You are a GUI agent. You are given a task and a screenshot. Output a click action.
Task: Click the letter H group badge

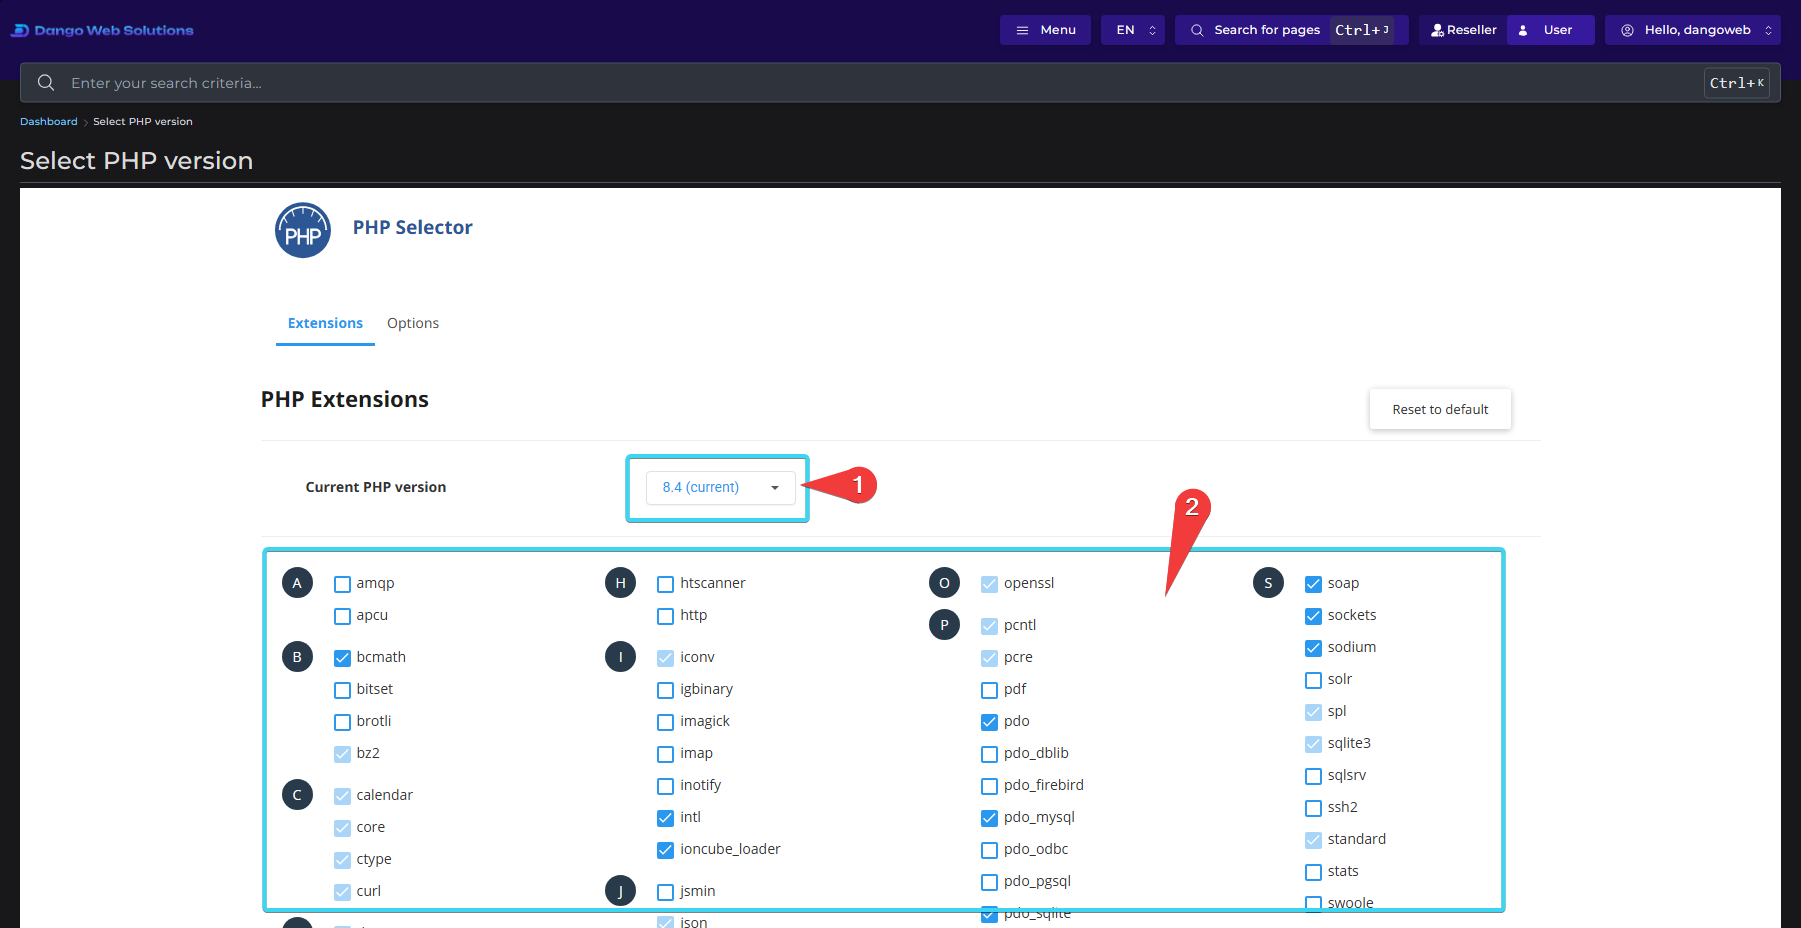[x=620, y=583]
